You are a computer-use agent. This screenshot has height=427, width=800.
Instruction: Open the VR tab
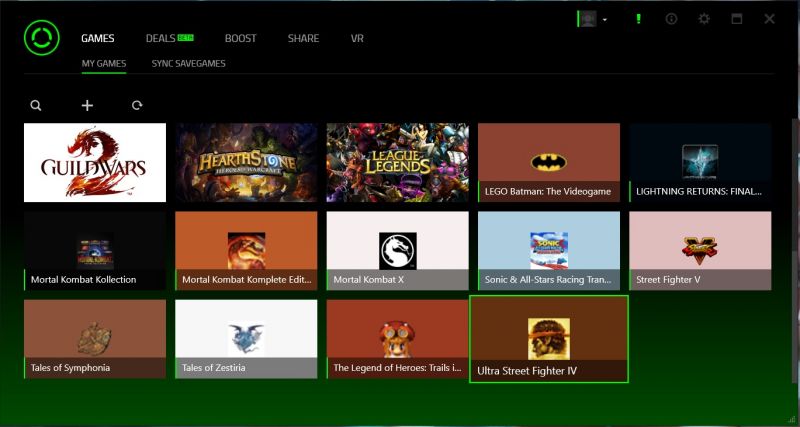pyautogui.click(x=357, y=38)
